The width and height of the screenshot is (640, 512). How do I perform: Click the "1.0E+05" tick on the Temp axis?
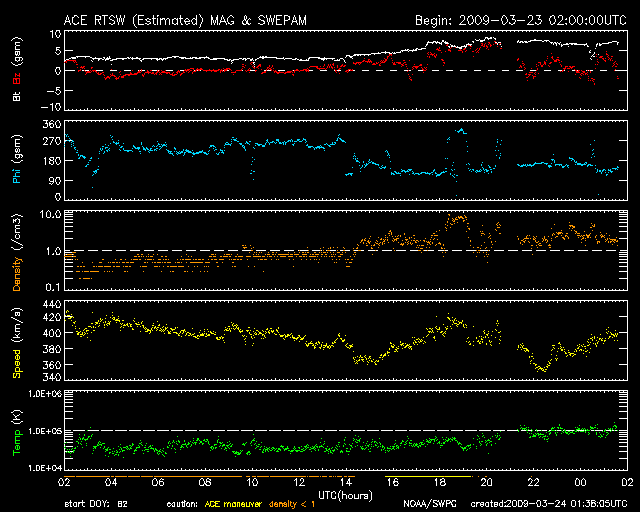click(x=45, y=431)
